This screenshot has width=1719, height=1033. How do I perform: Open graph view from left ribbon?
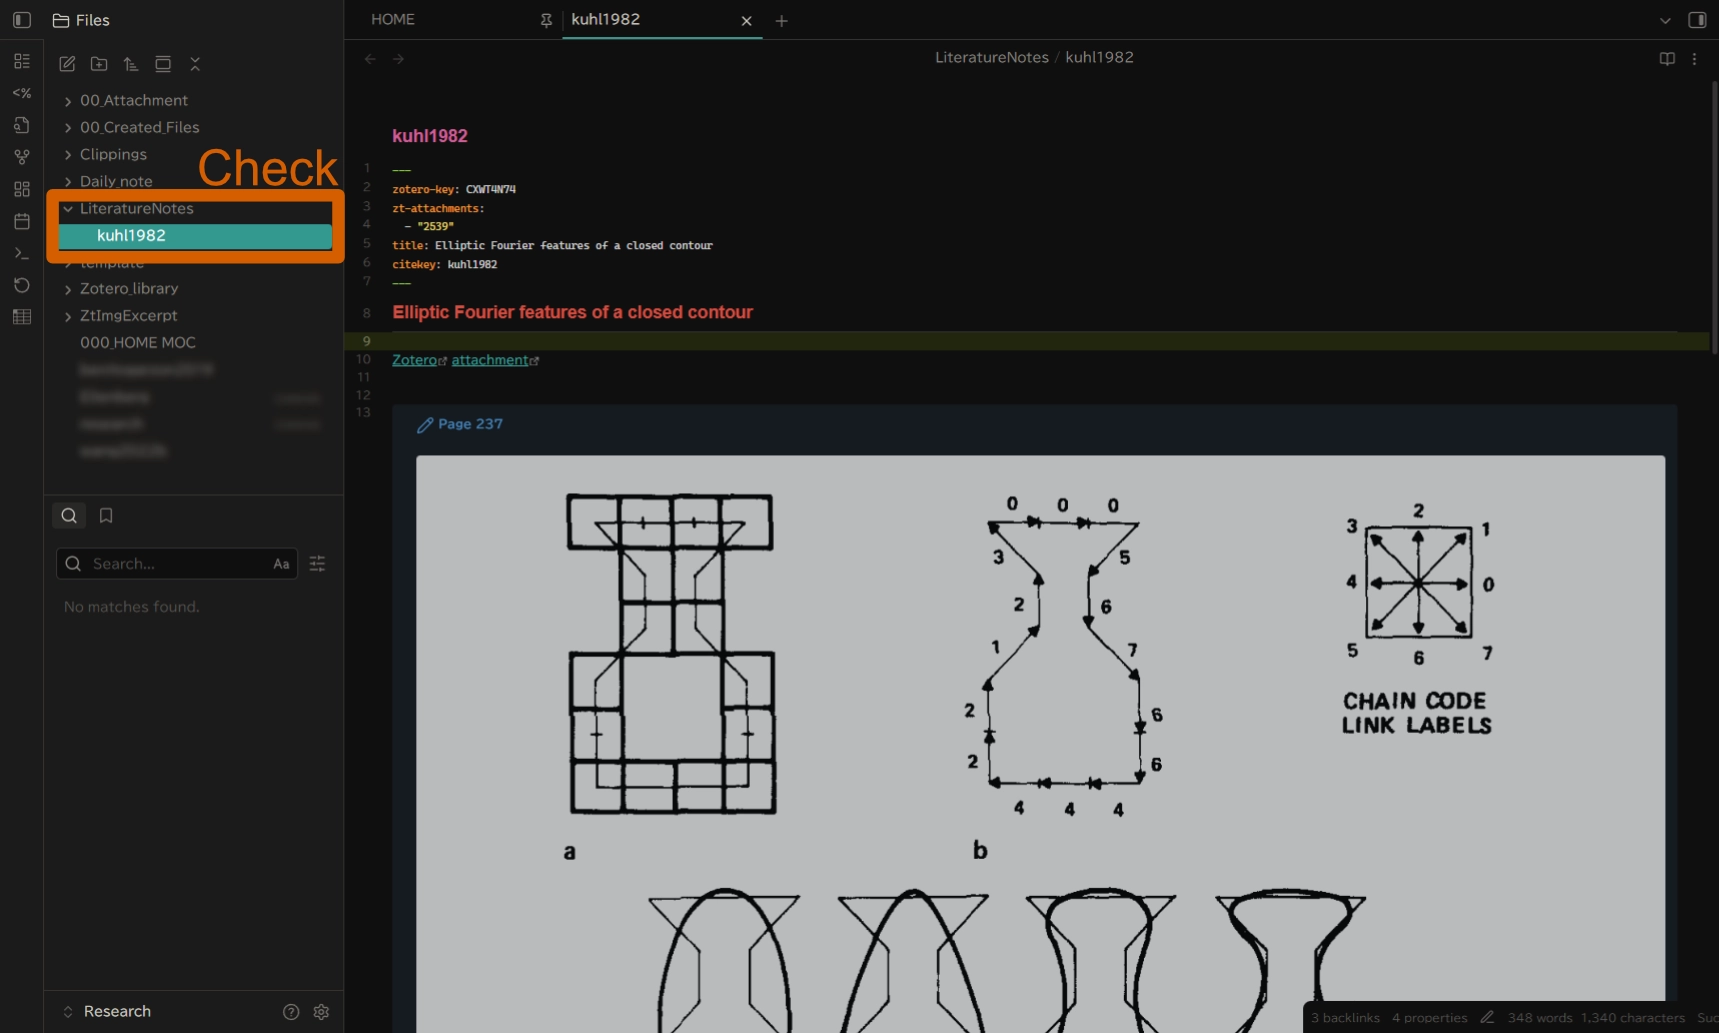[22, 157]
